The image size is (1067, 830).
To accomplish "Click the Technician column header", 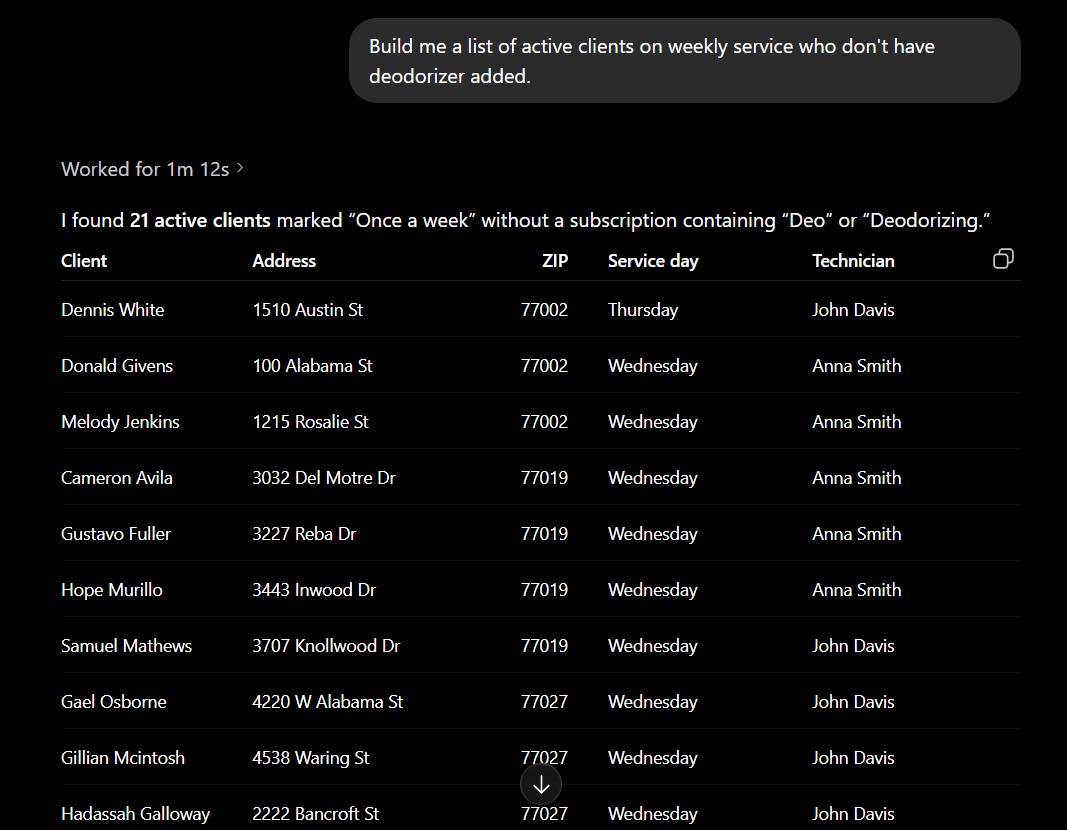I will (853, 261).
